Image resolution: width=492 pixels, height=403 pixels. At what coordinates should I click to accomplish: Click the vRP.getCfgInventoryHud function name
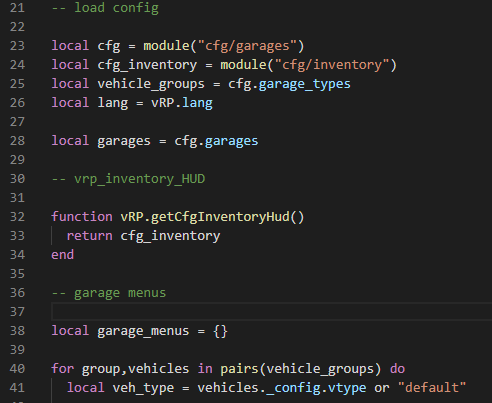[x=205, y=217]
